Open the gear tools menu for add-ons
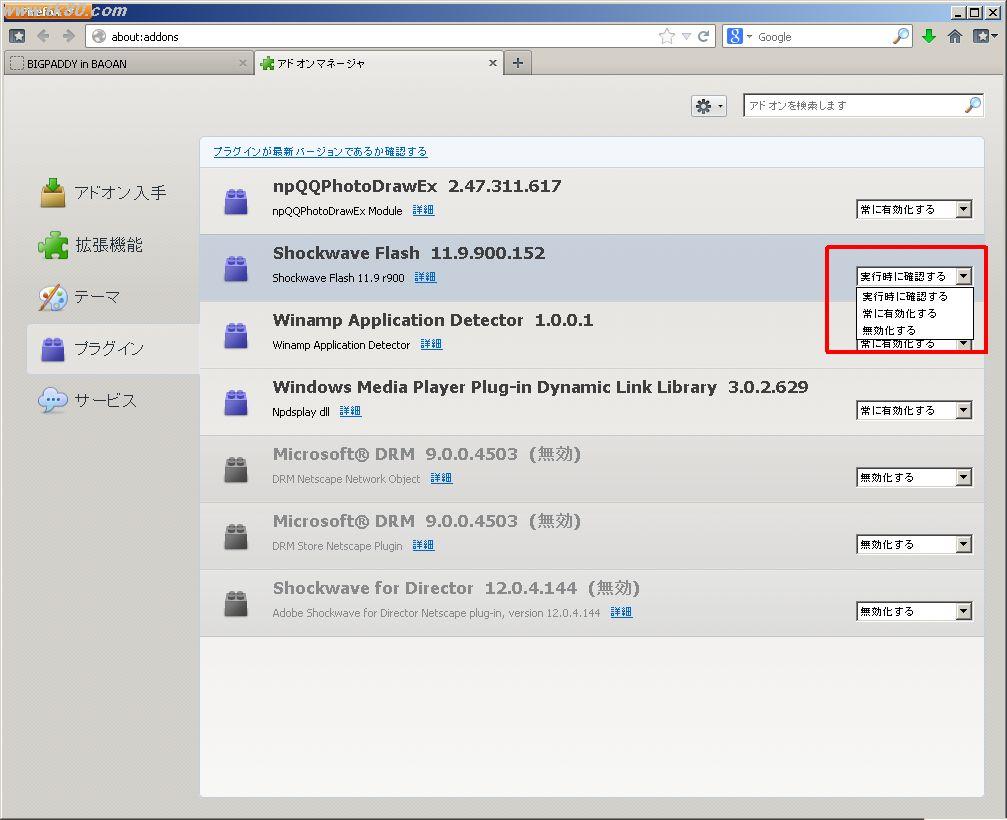This screenshot has width=1007, height=820. pos(708,106)
